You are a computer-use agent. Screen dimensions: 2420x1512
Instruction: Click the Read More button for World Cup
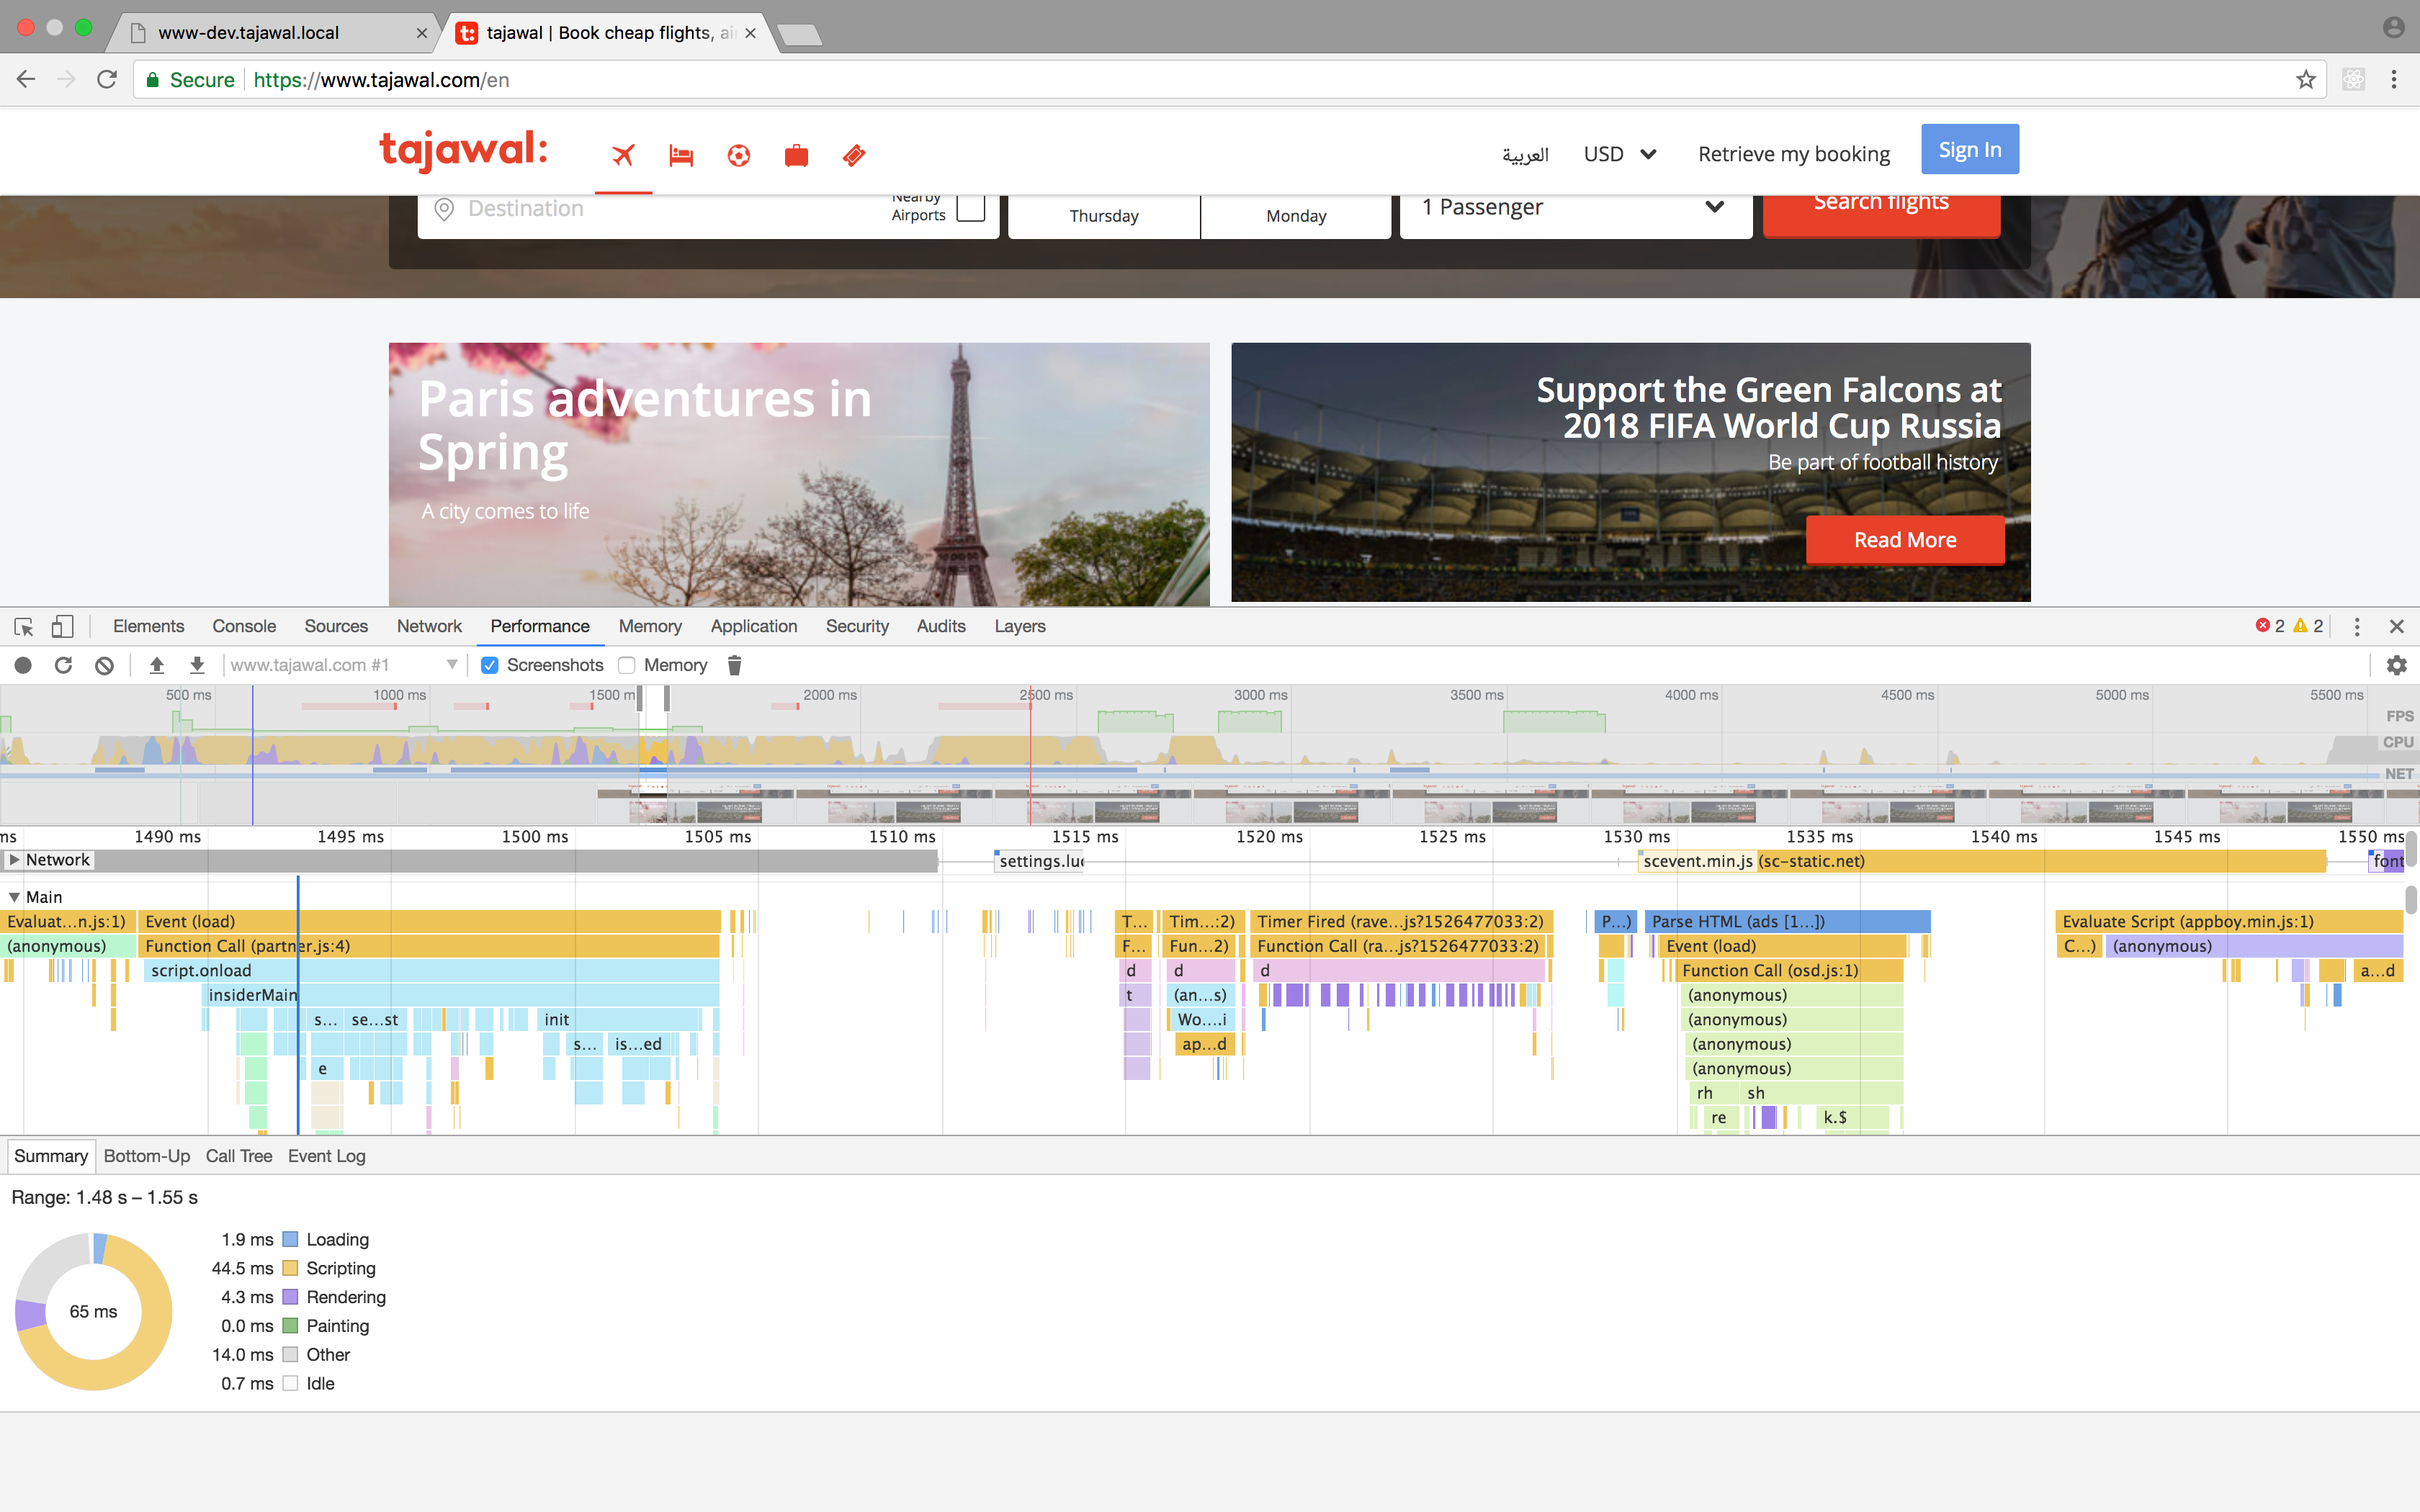(1904, 539)
